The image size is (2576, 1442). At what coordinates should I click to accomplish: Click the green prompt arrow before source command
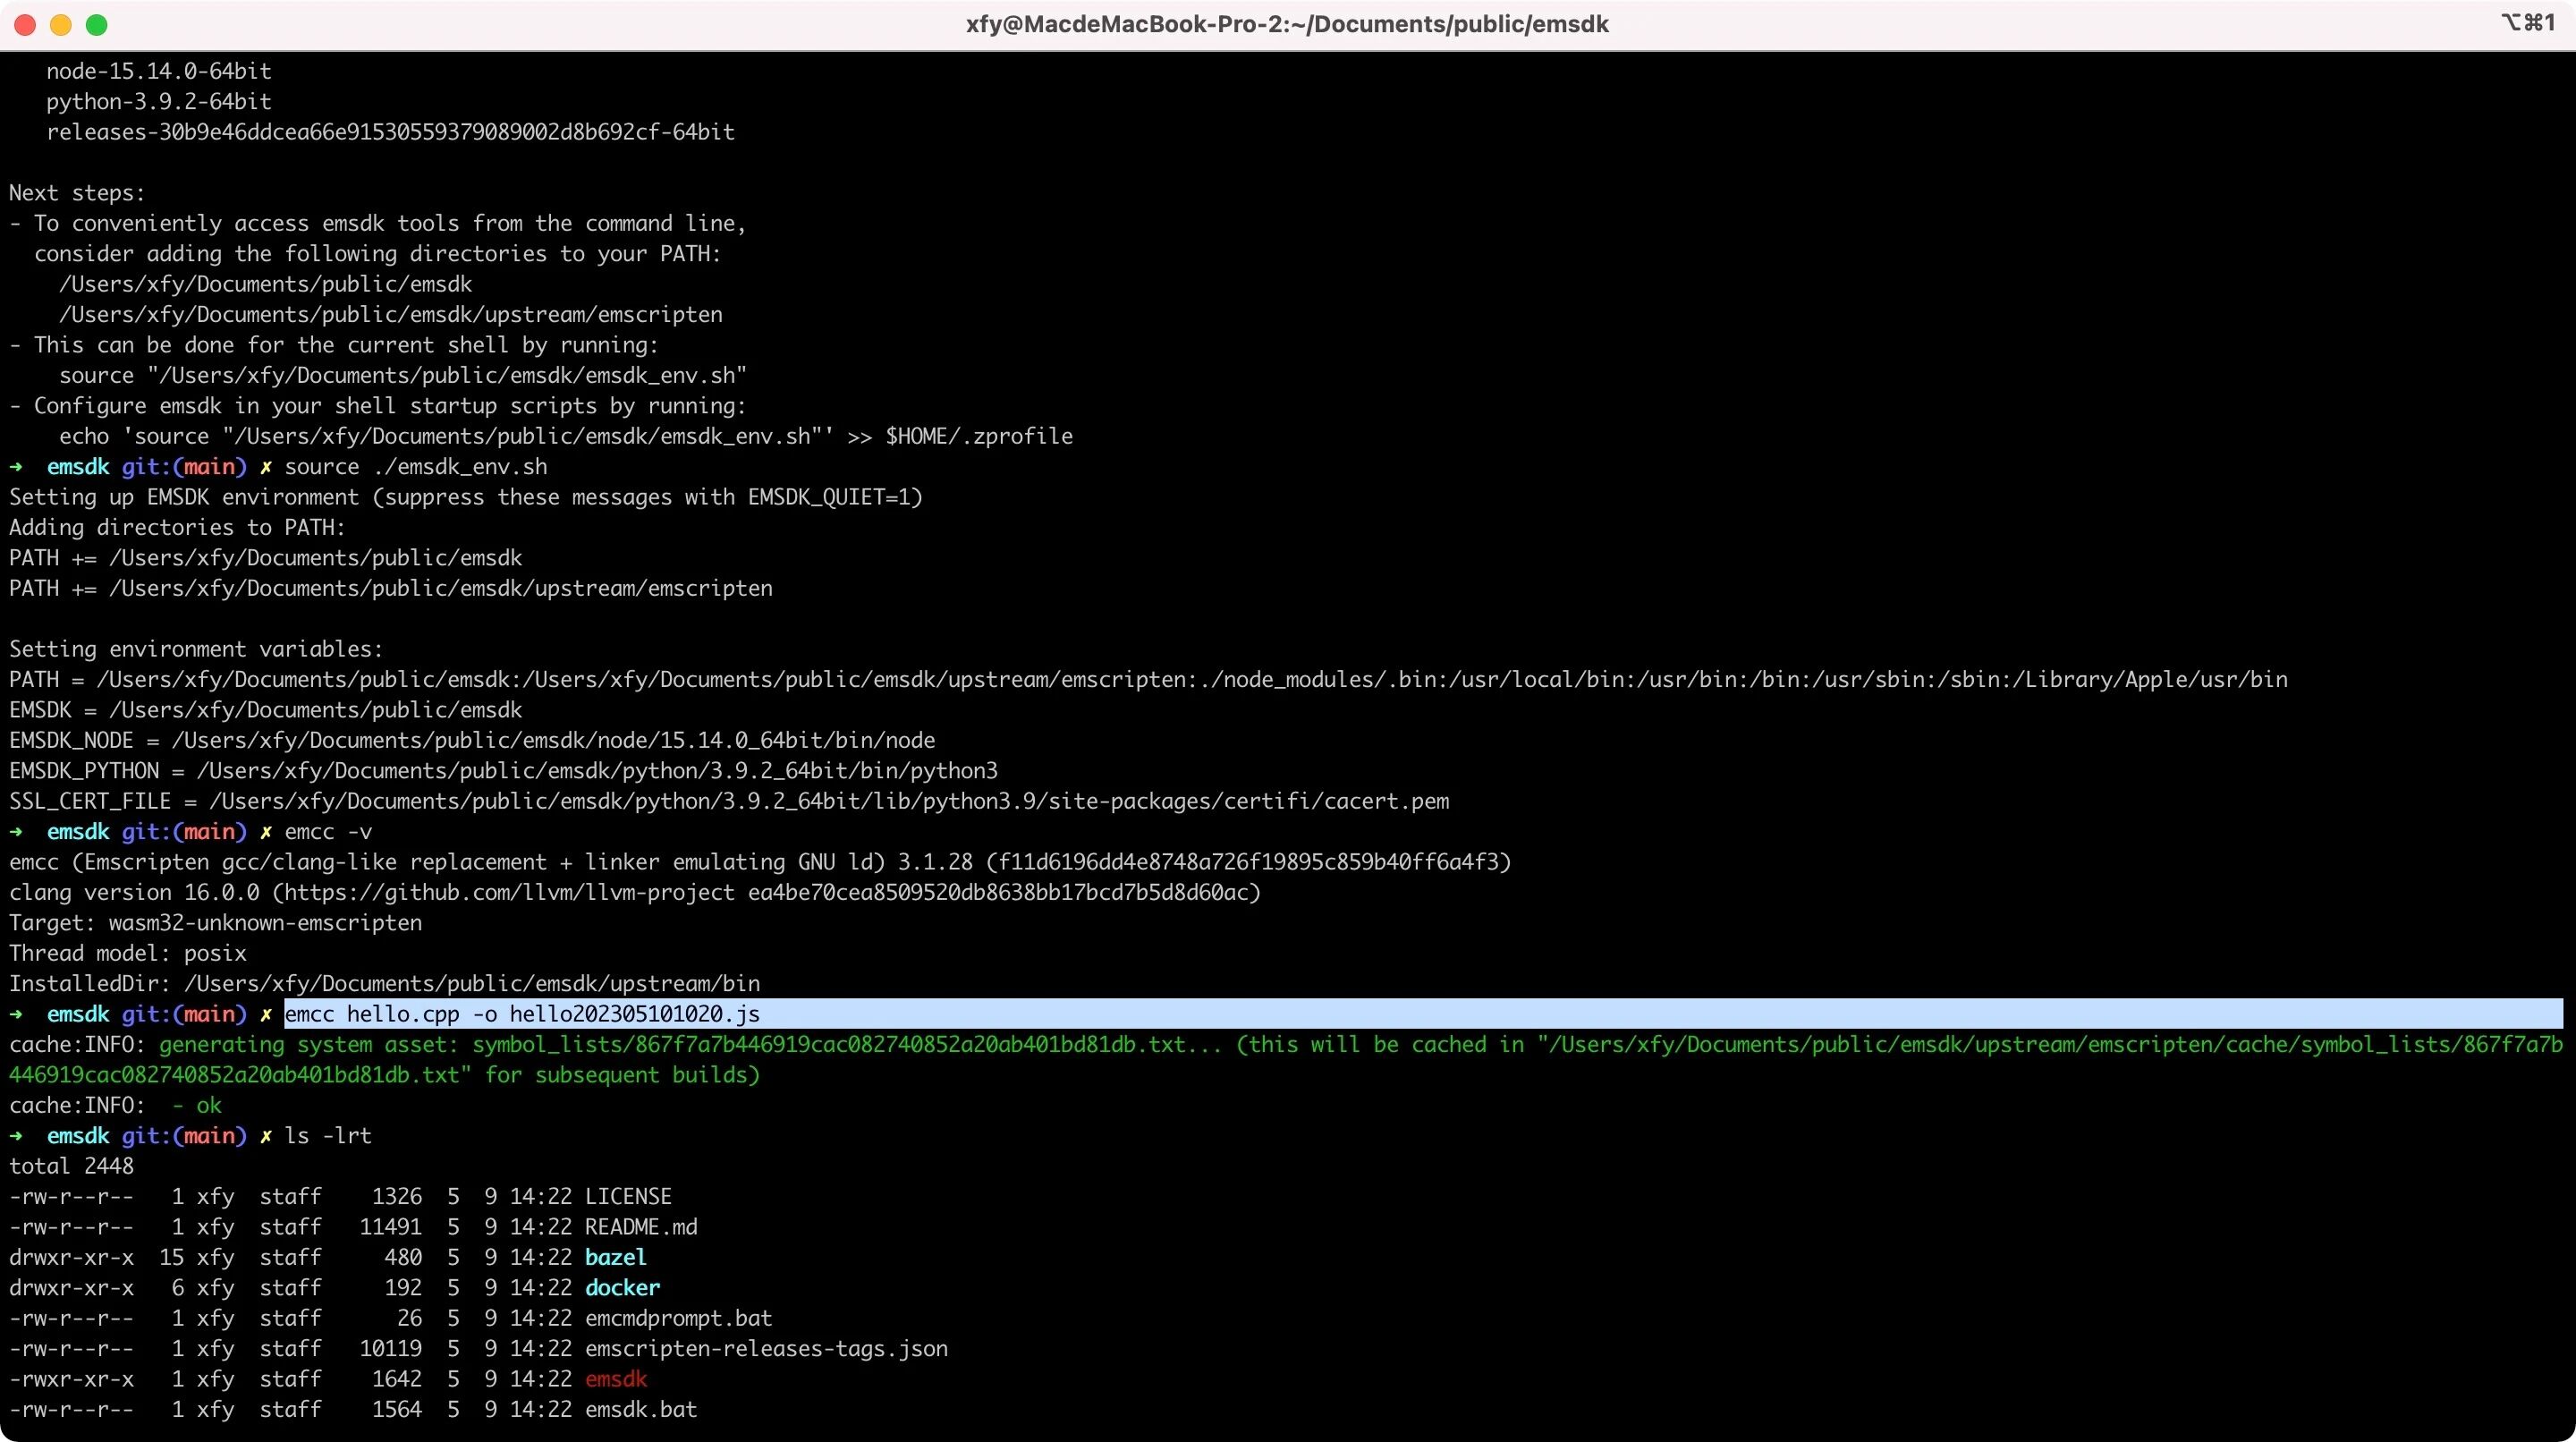[x=16, y=467]
